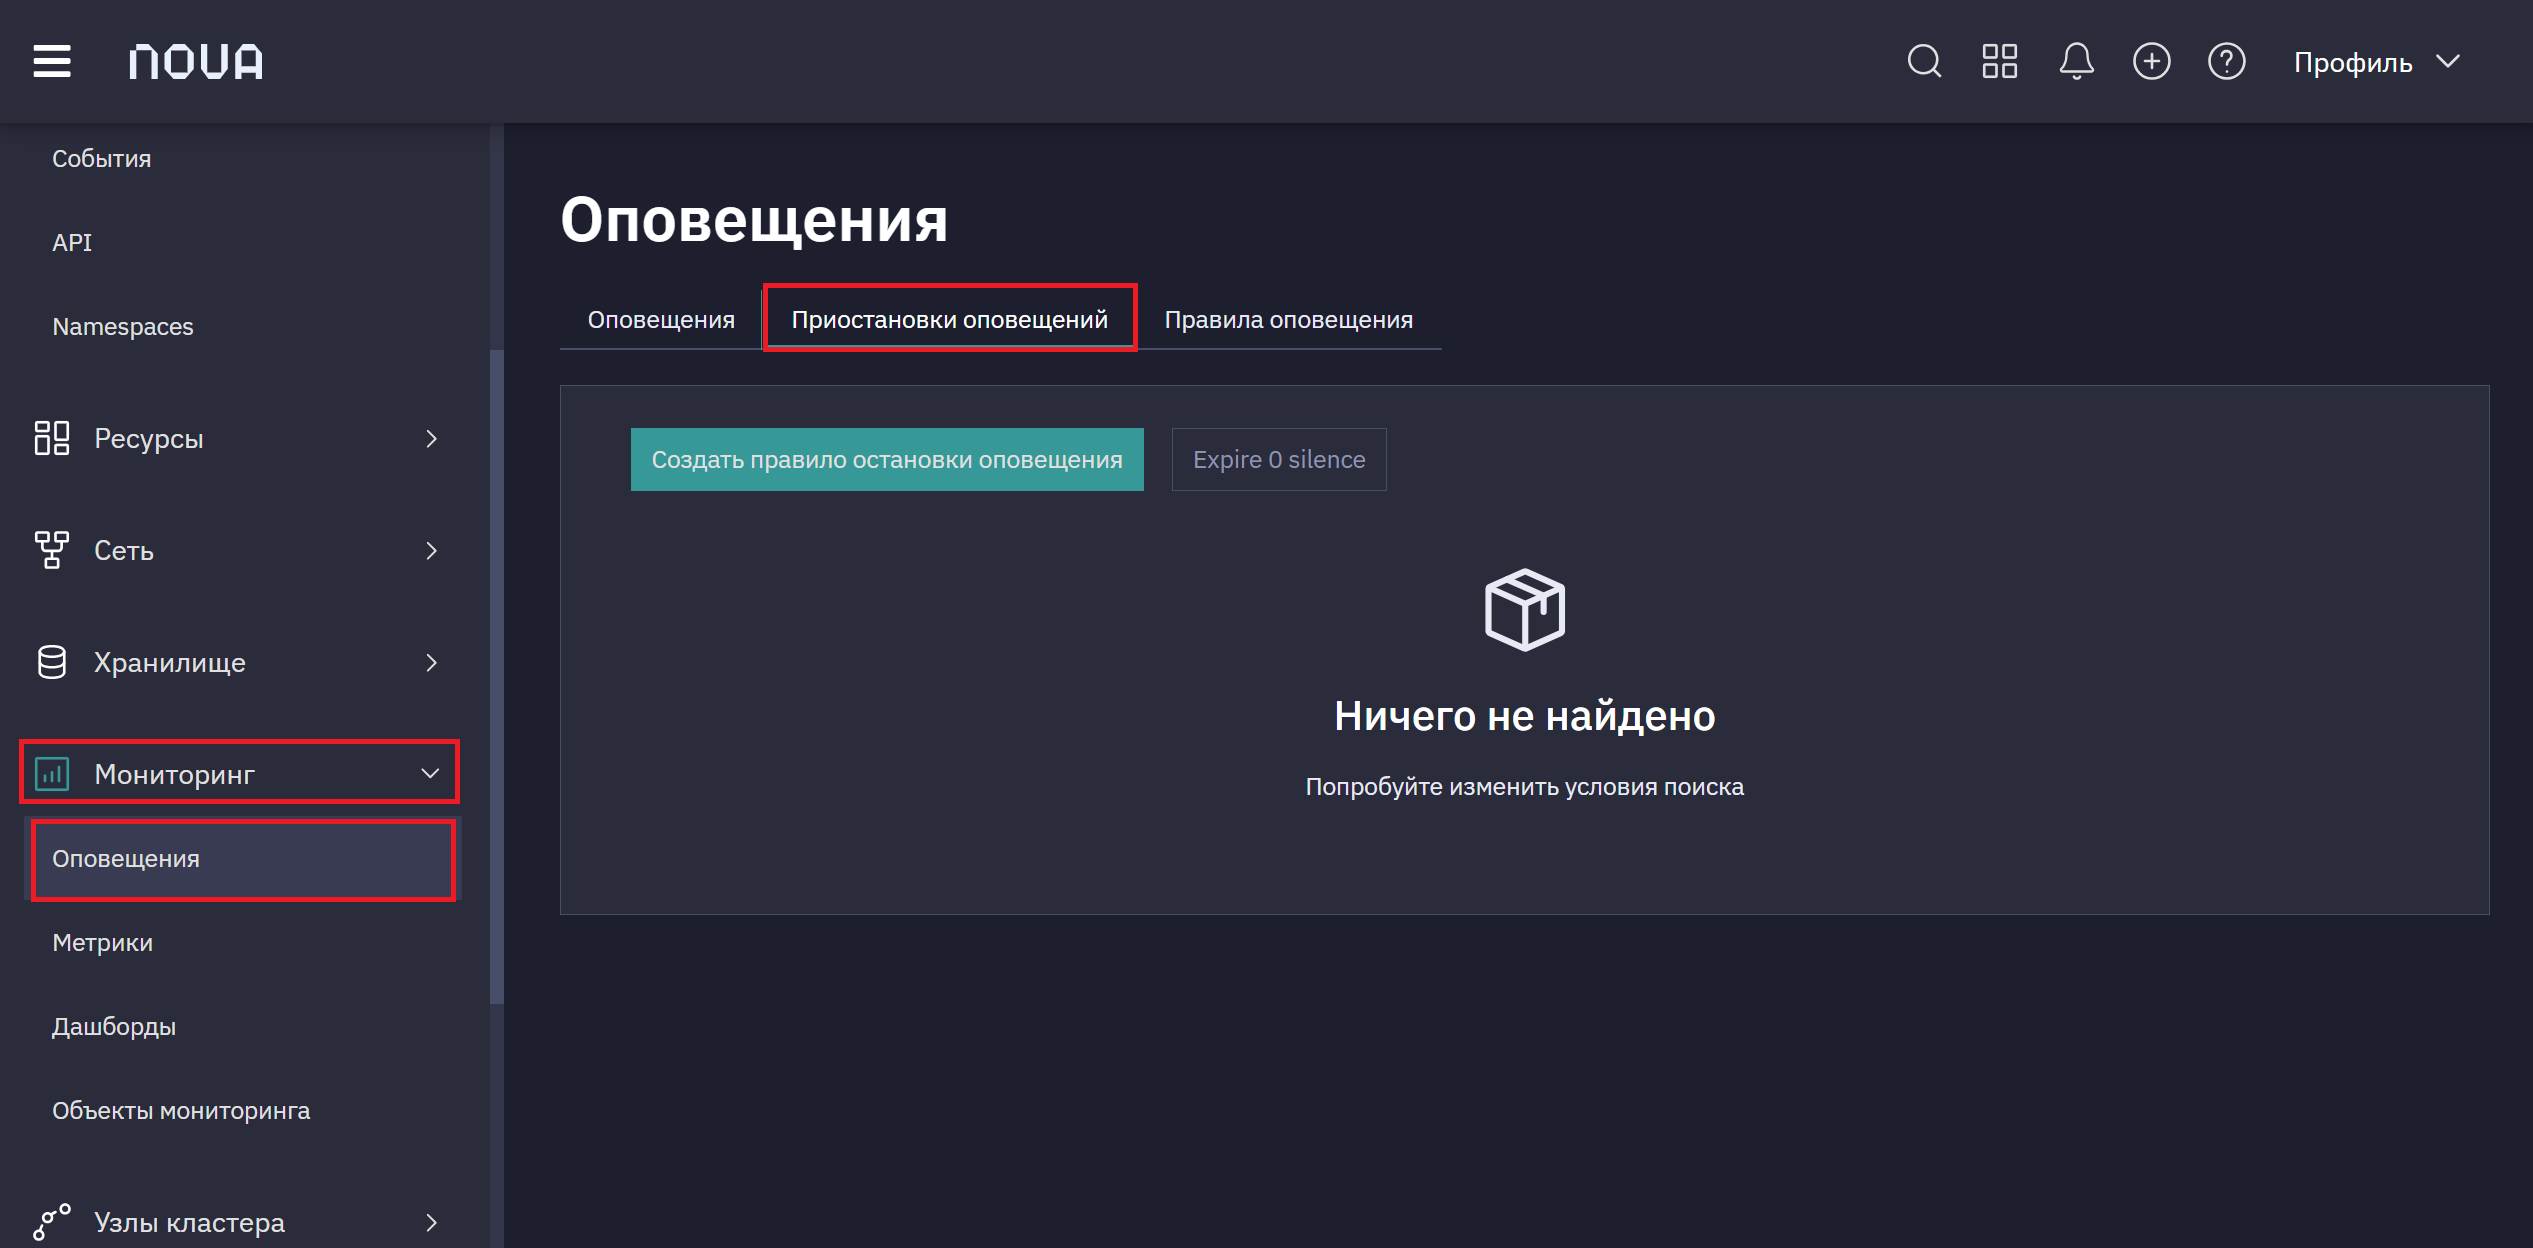Click Создать правило остановки оповещения button

887,459
